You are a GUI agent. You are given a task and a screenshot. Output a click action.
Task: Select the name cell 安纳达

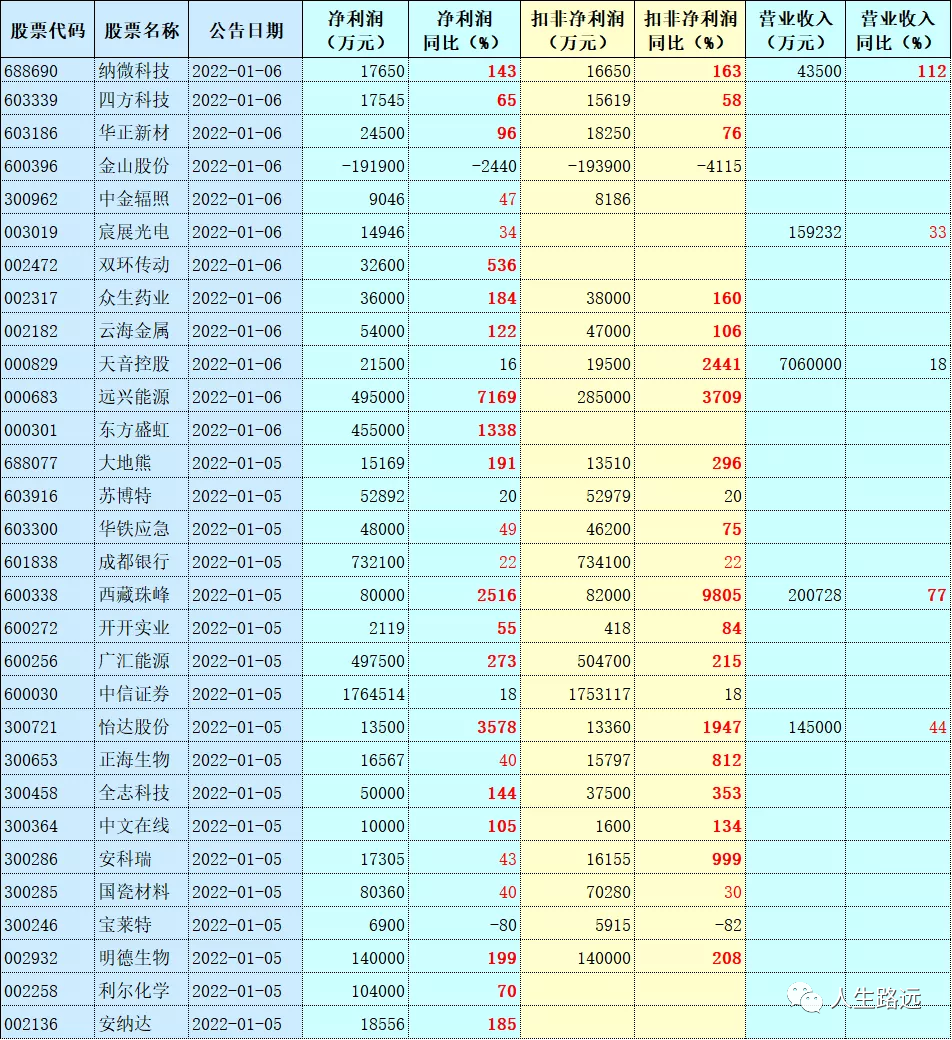(x=141, y=1024)
